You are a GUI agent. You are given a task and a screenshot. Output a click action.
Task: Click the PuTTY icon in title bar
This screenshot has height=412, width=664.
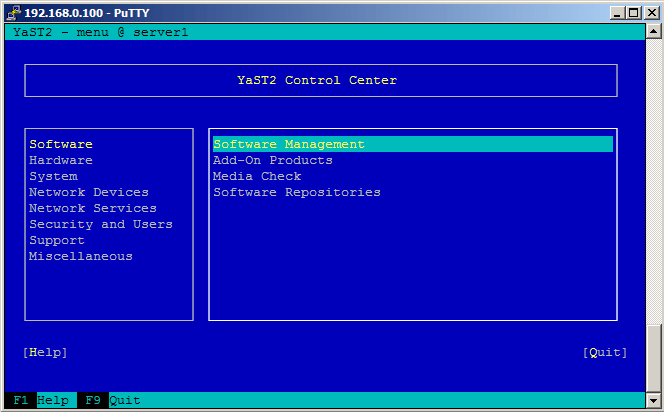(x=13, y=12)
